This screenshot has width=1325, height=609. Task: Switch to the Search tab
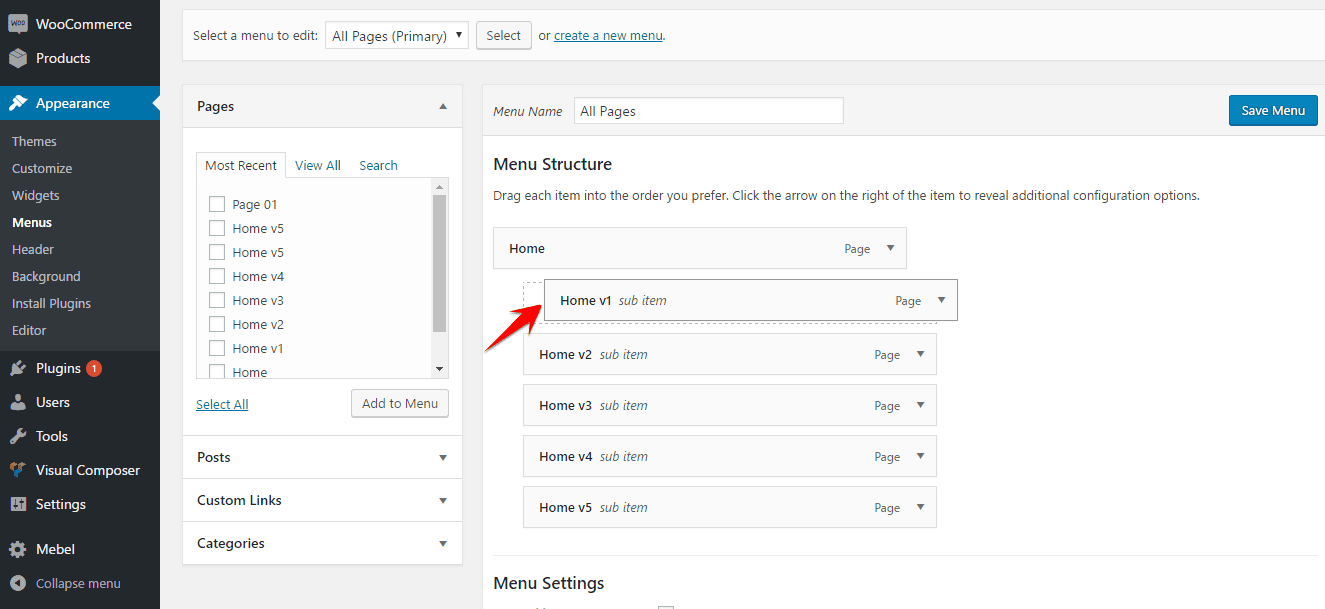378,164
